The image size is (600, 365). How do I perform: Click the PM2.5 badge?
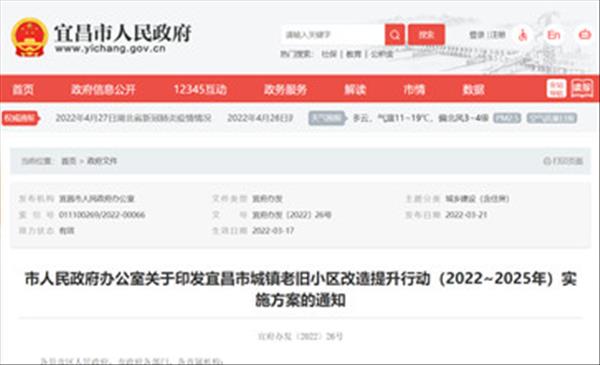[x=507, y=118]
